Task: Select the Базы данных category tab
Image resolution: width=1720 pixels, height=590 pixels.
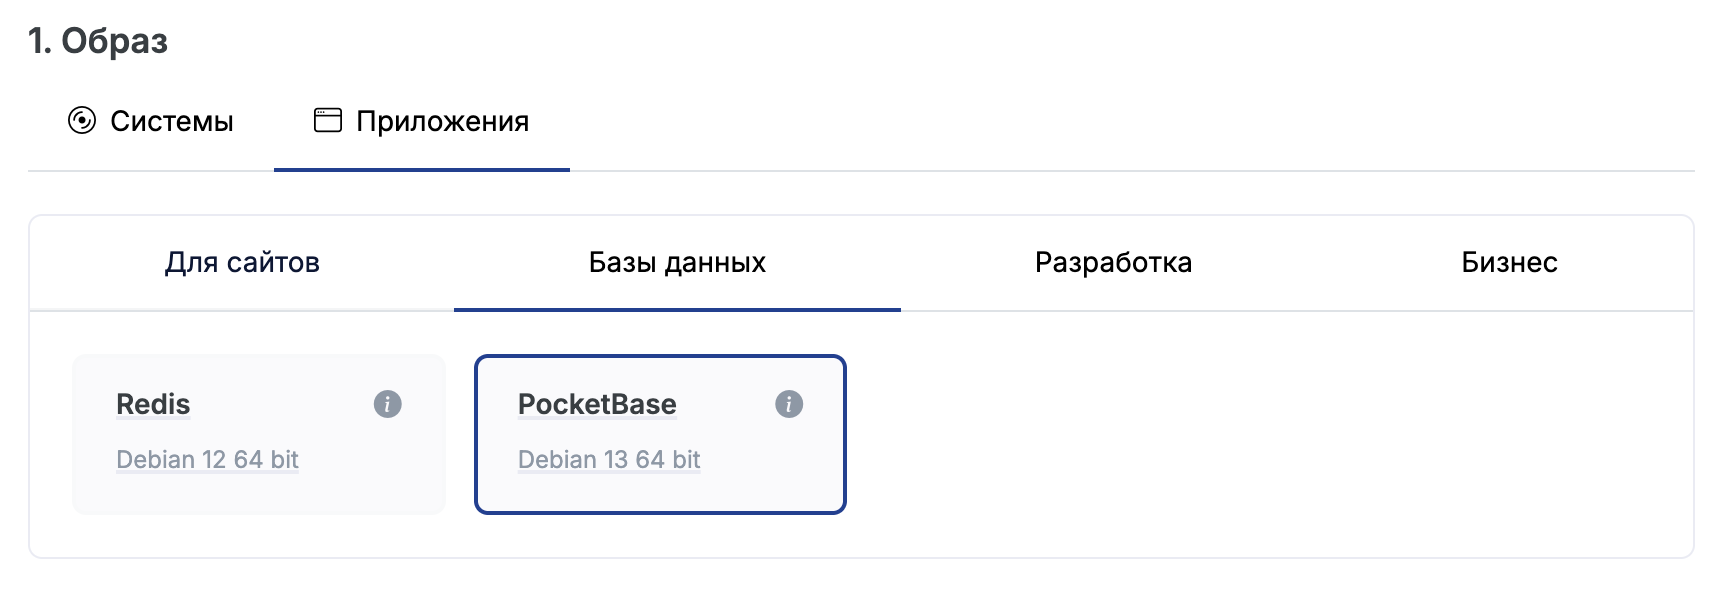Action: pyautogui.click(x=677, y=263)
